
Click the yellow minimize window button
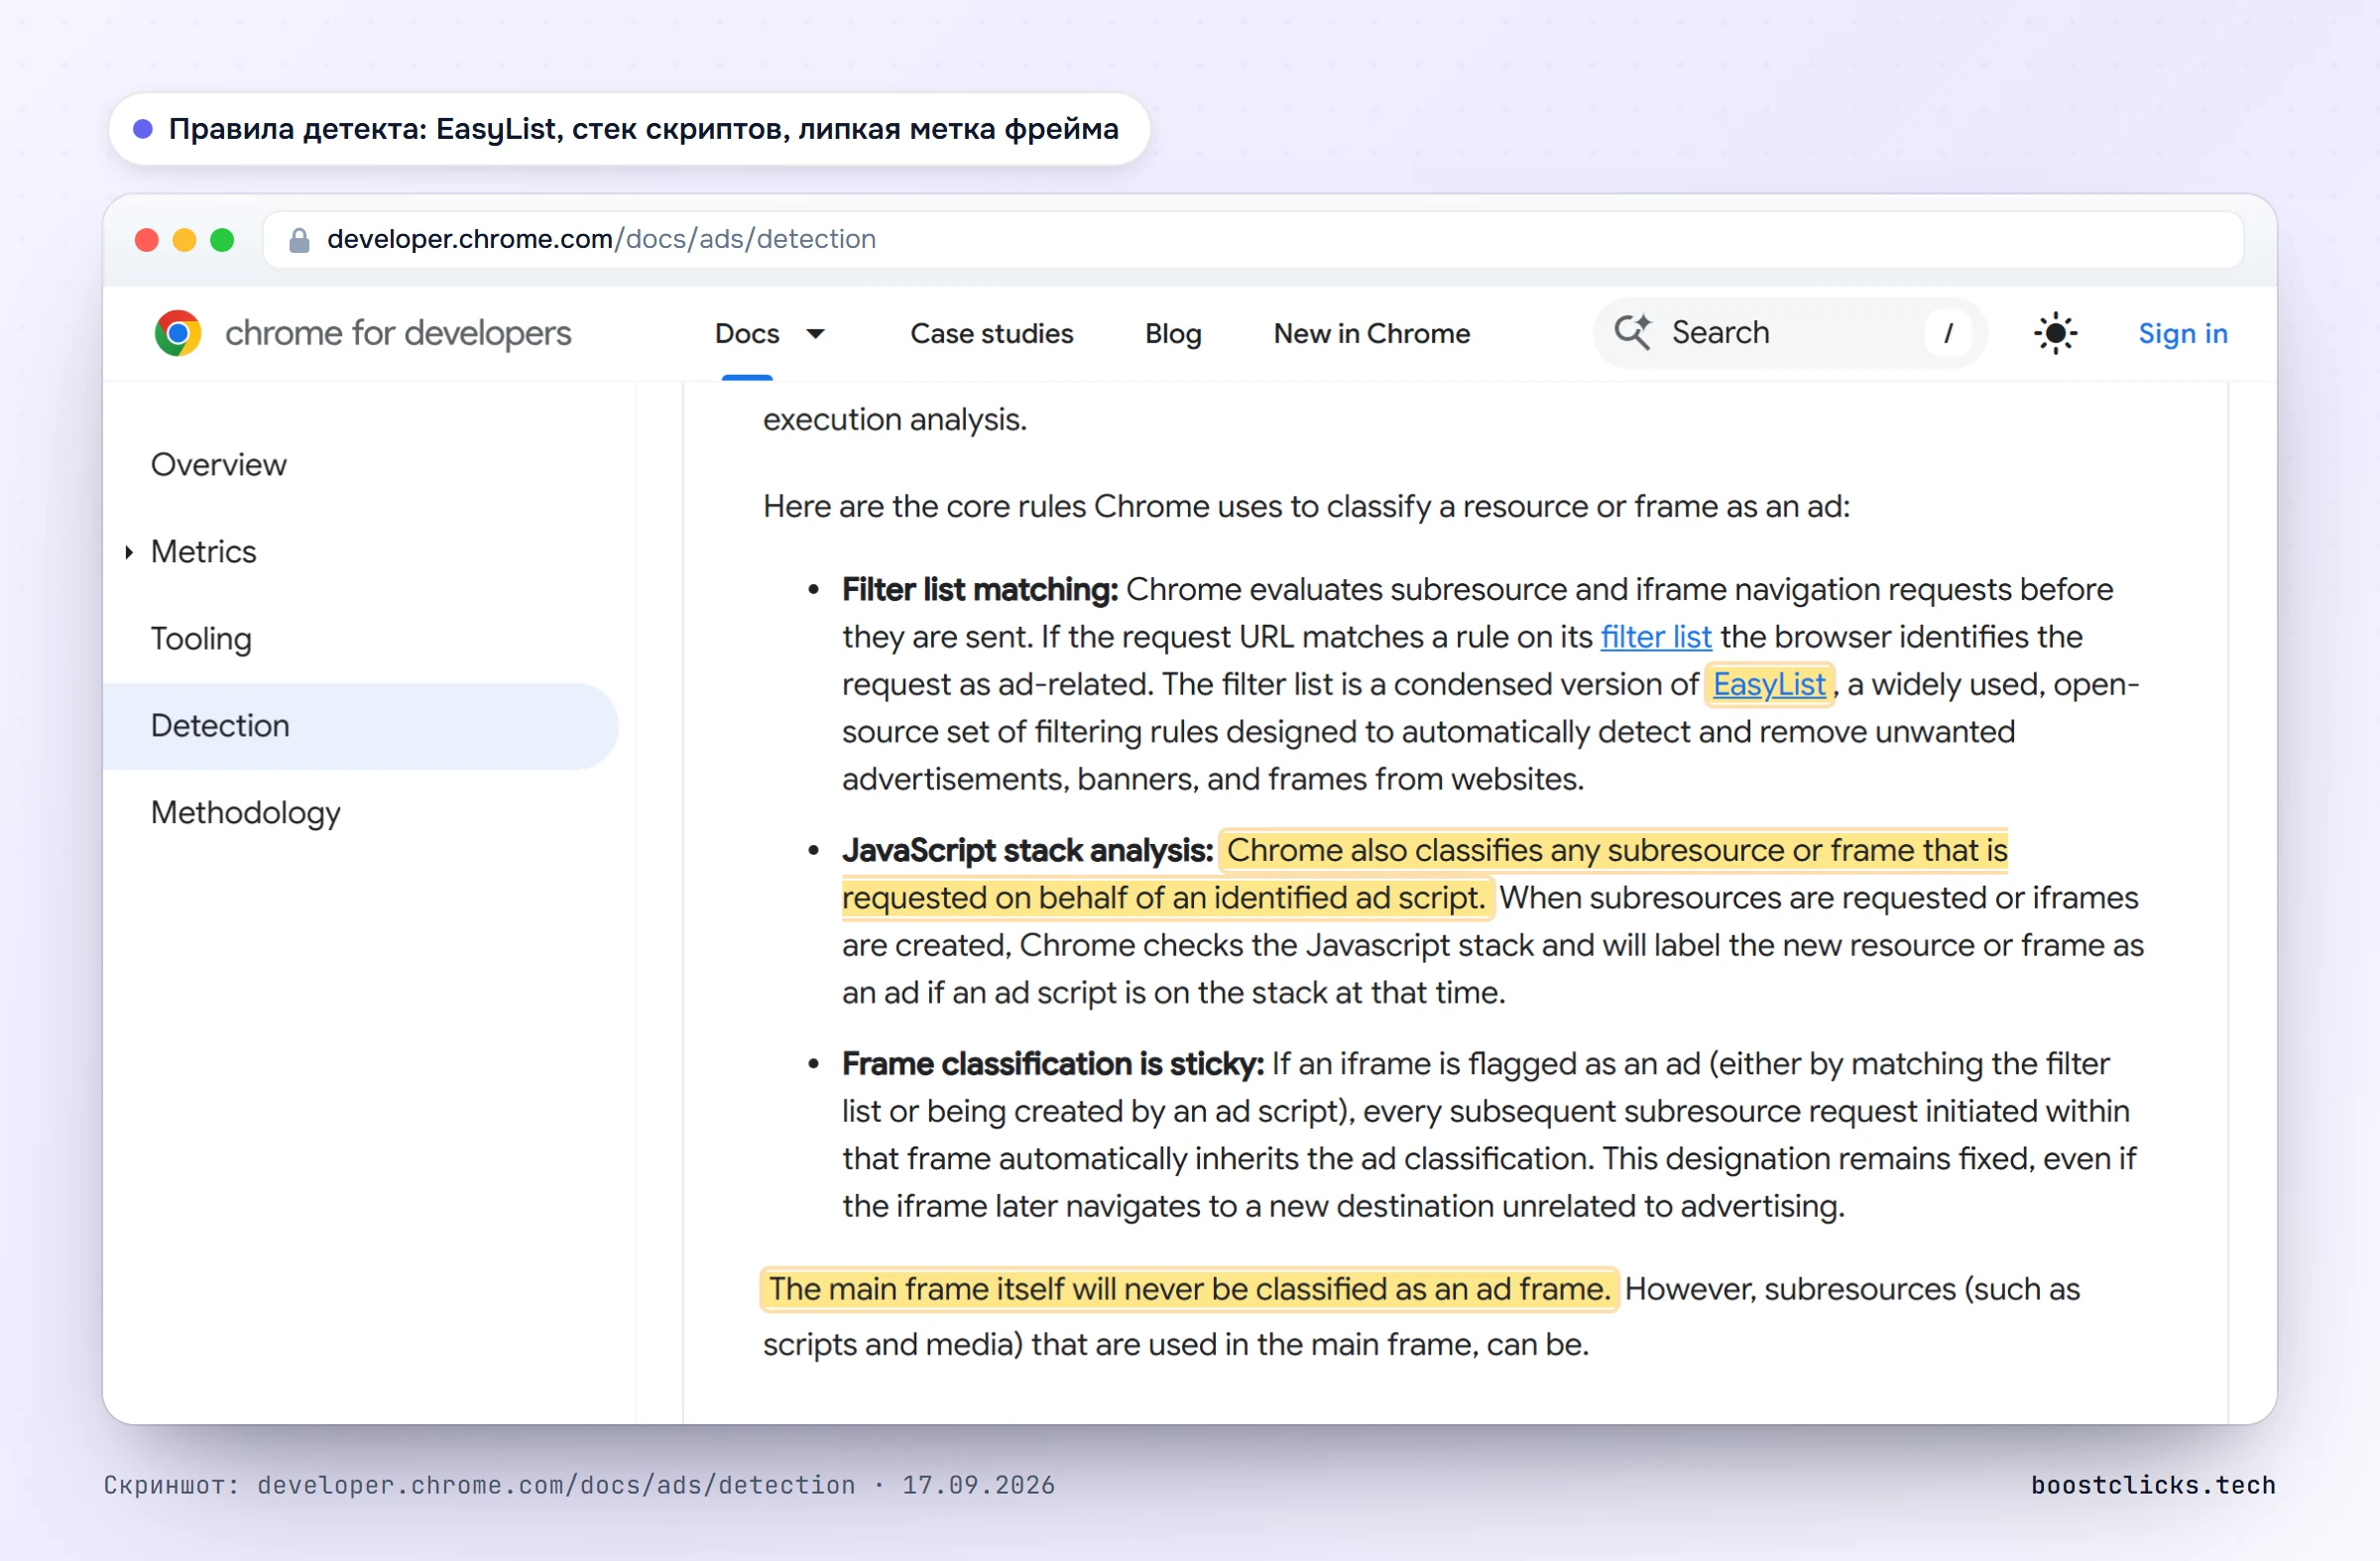tap(184, 240)
